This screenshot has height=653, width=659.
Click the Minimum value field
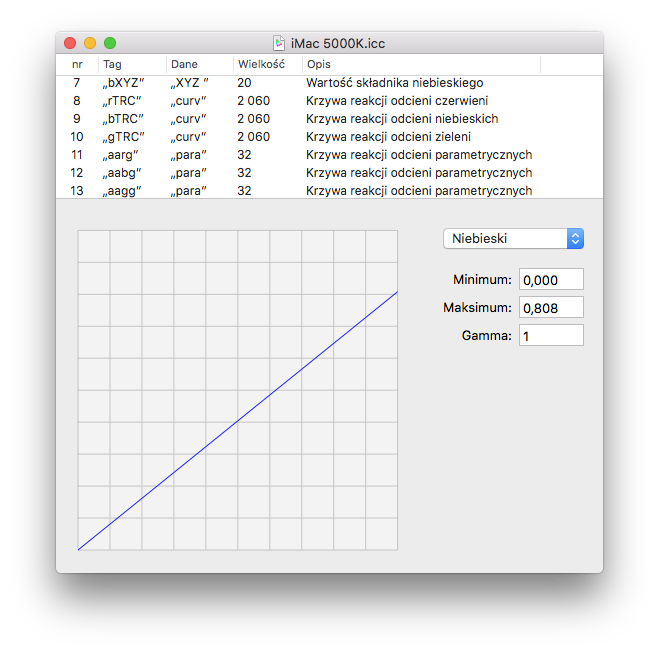[x=551, y=280]
